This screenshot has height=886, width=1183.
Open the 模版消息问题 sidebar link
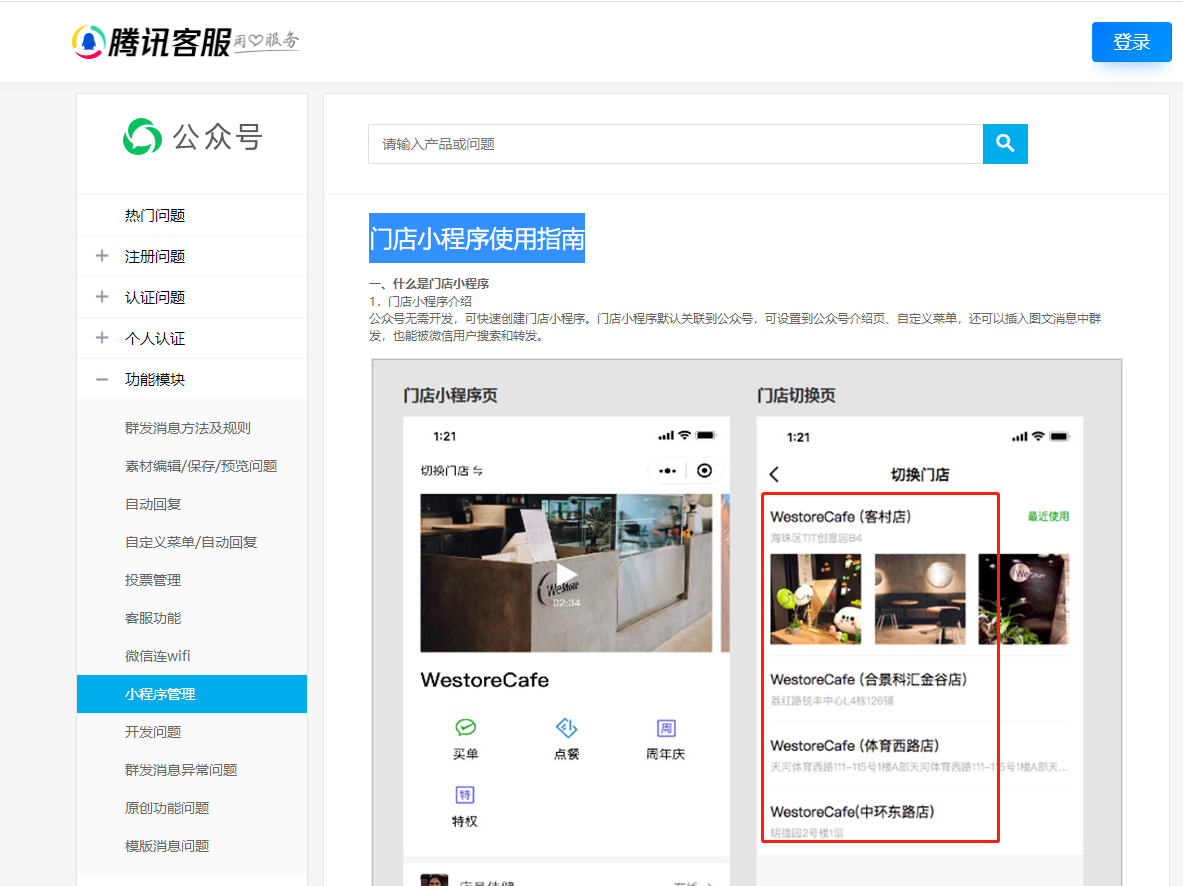(x=167, y=846)
